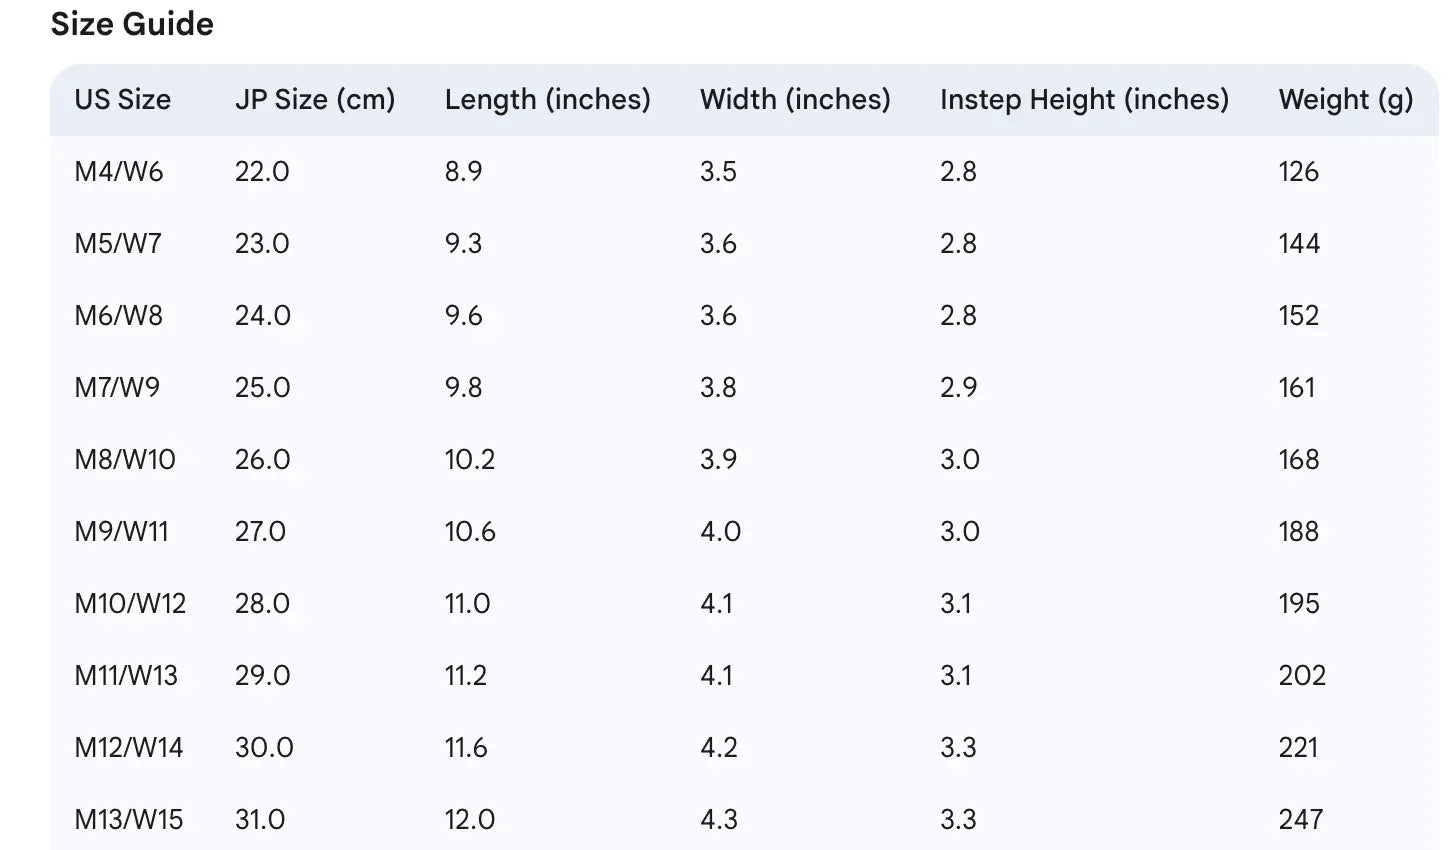The height and width of the screenshot is (850, 1454).
Task: Click the JP Size (cm) column header
Action: pos(315,100)
